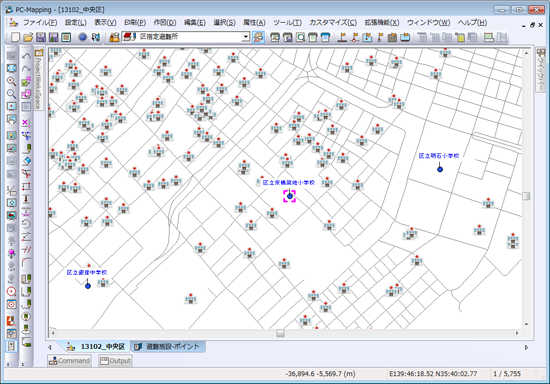The image size is (550, 384).
Task: Click the magnifier window icon in the top toolbar
Action: [300, 37]
